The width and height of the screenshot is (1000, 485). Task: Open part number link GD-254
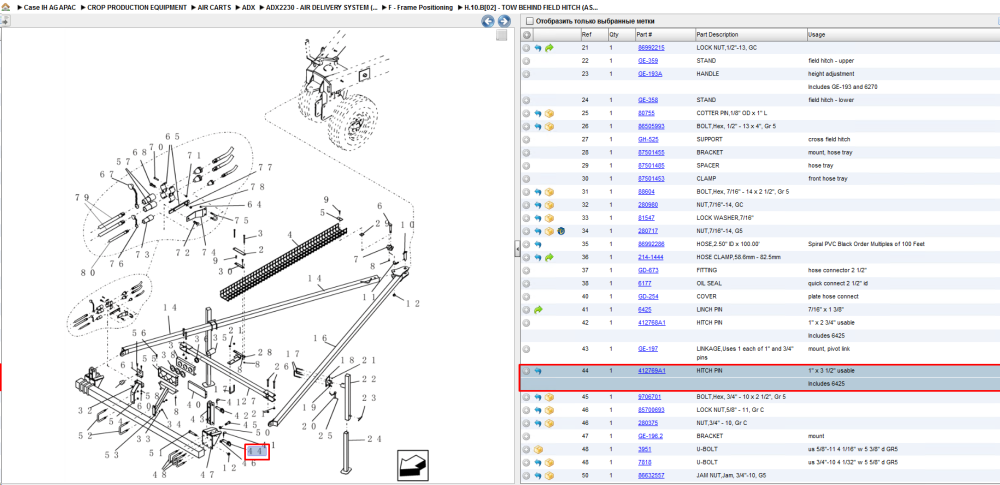[x=647, y=296]
